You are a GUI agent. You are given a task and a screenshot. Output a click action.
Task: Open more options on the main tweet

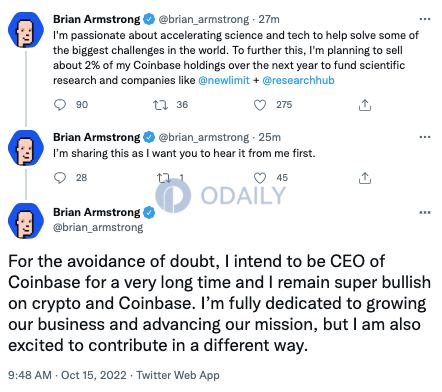click(x=425, y=212)
